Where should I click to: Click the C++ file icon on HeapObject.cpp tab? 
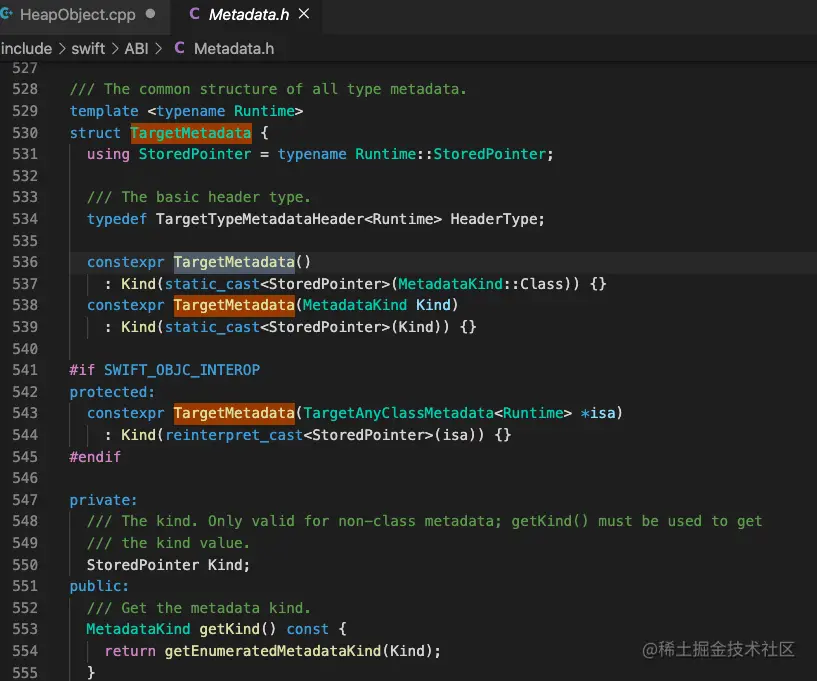[x=7, y=14]
